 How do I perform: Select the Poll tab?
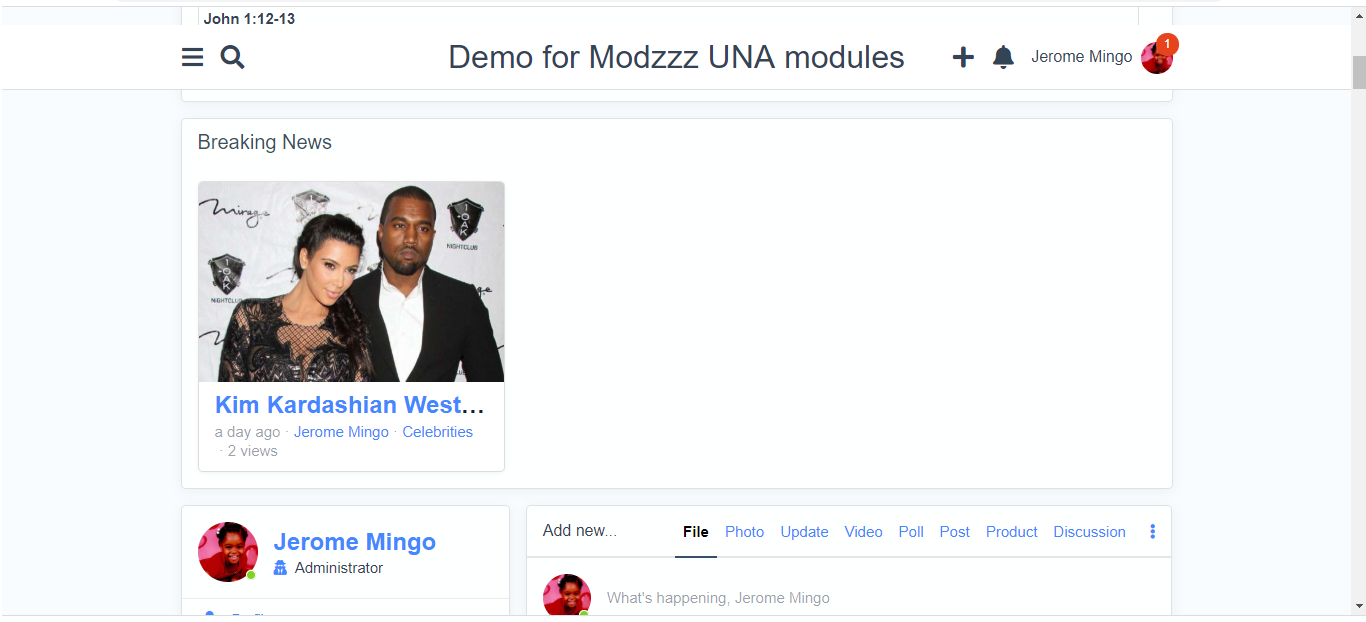coord(911,532)
